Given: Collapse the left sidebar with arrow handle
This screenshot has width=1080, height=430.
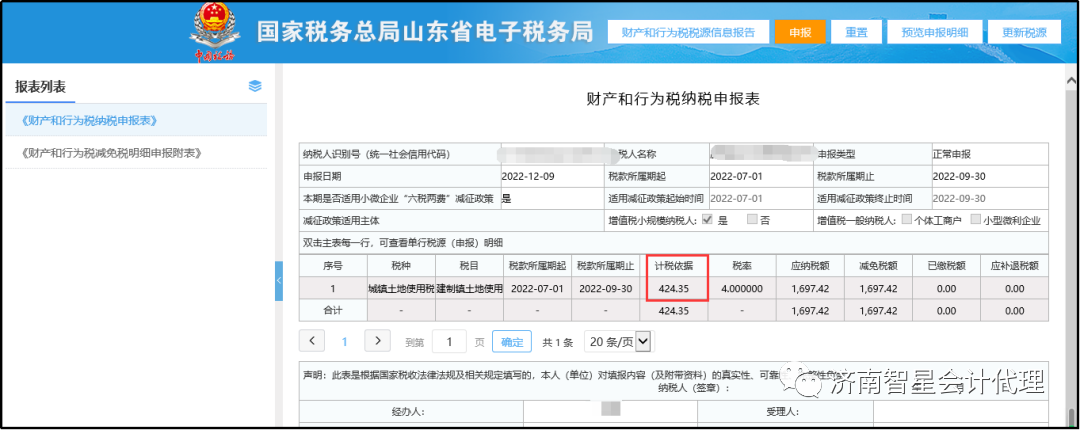Looking at the screenshot, I should (279, 281).
